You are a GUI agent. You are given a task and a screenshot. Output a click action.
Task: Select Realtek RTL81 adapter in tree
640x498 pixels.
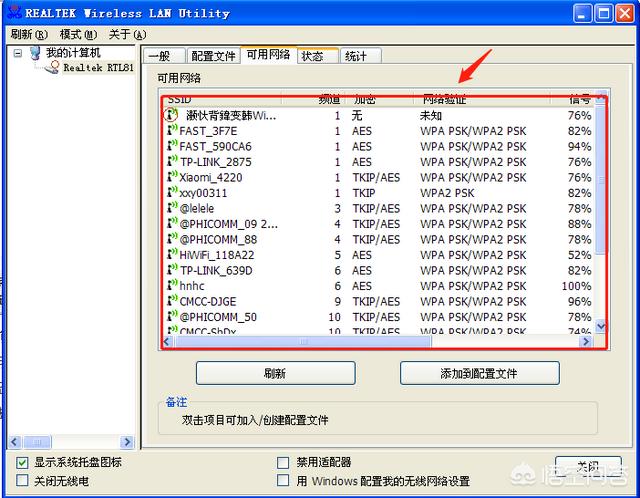pyautogui.click(x=98, y=68)
